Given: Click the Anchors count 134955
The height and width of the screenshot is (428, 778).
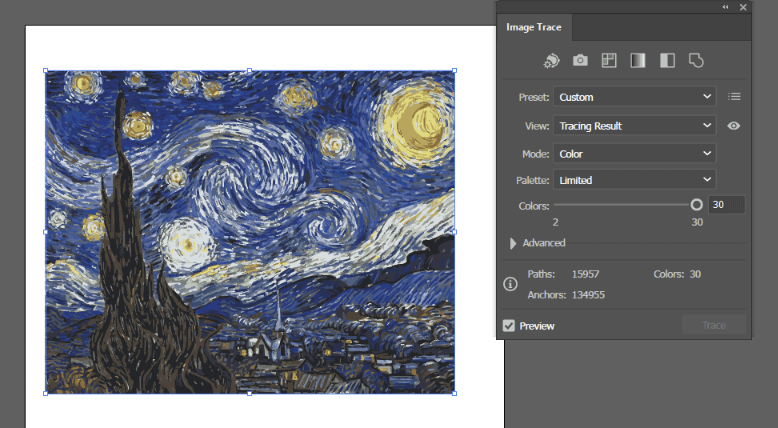Looking at the screenshot, I should click(588, 295).
